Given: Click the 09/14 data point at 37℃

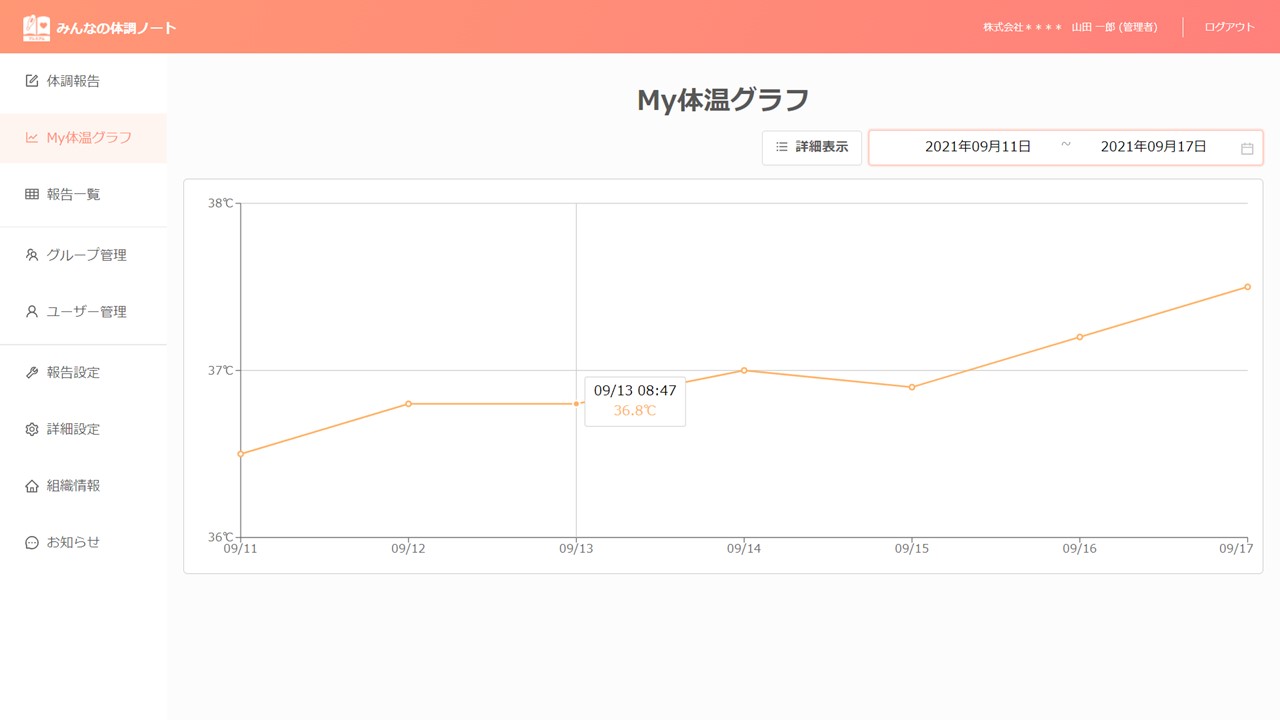Looking at the screenshot, I should (x=744, y=370).
